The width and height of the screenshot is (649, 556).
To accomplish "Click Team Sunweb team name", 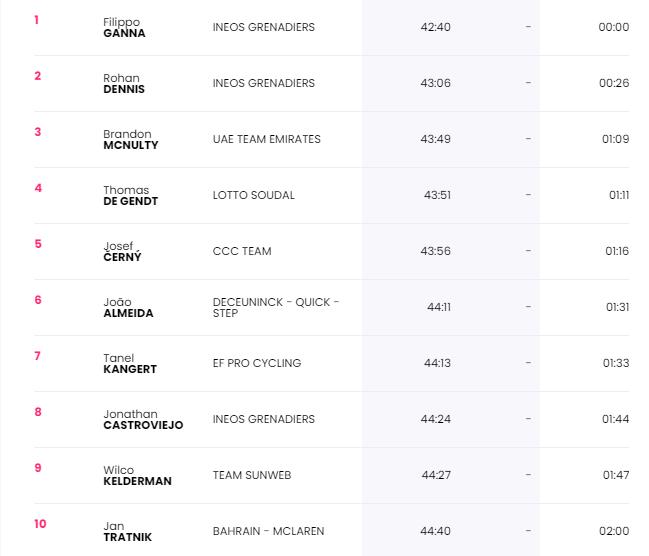I will point(252,475).
